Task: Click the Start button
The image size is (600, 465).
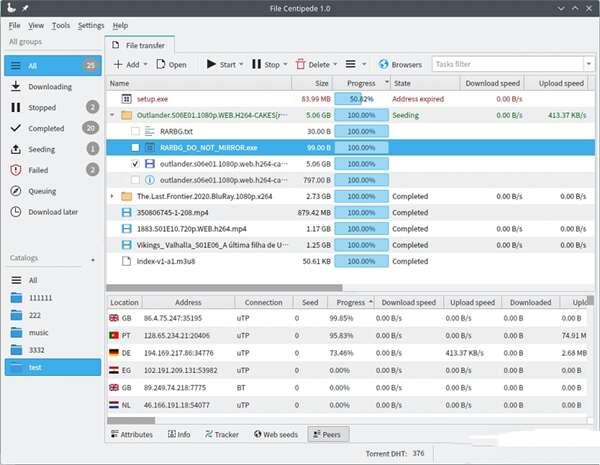Action: (221, 64)
